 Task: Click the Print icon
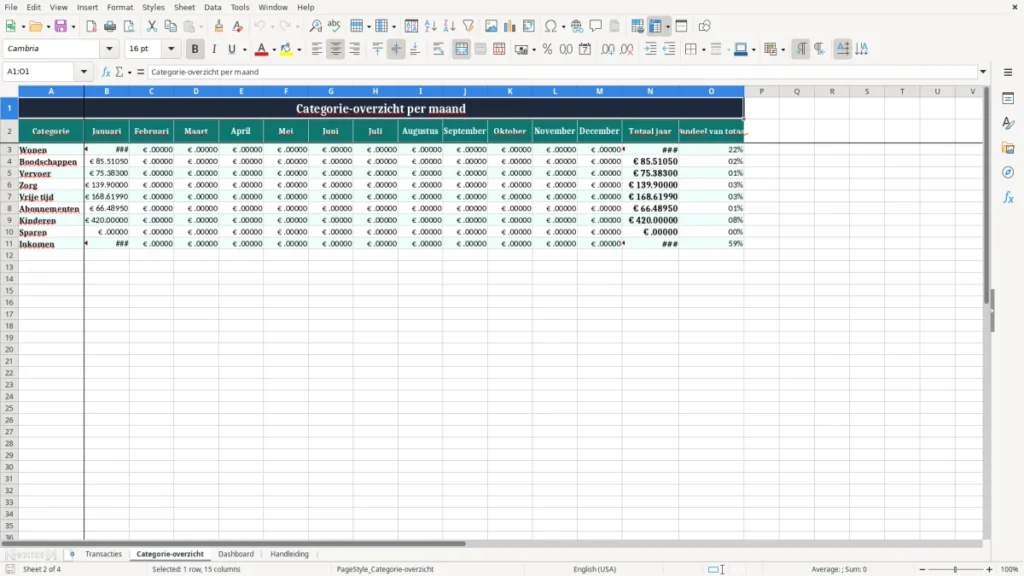(110, 26)
